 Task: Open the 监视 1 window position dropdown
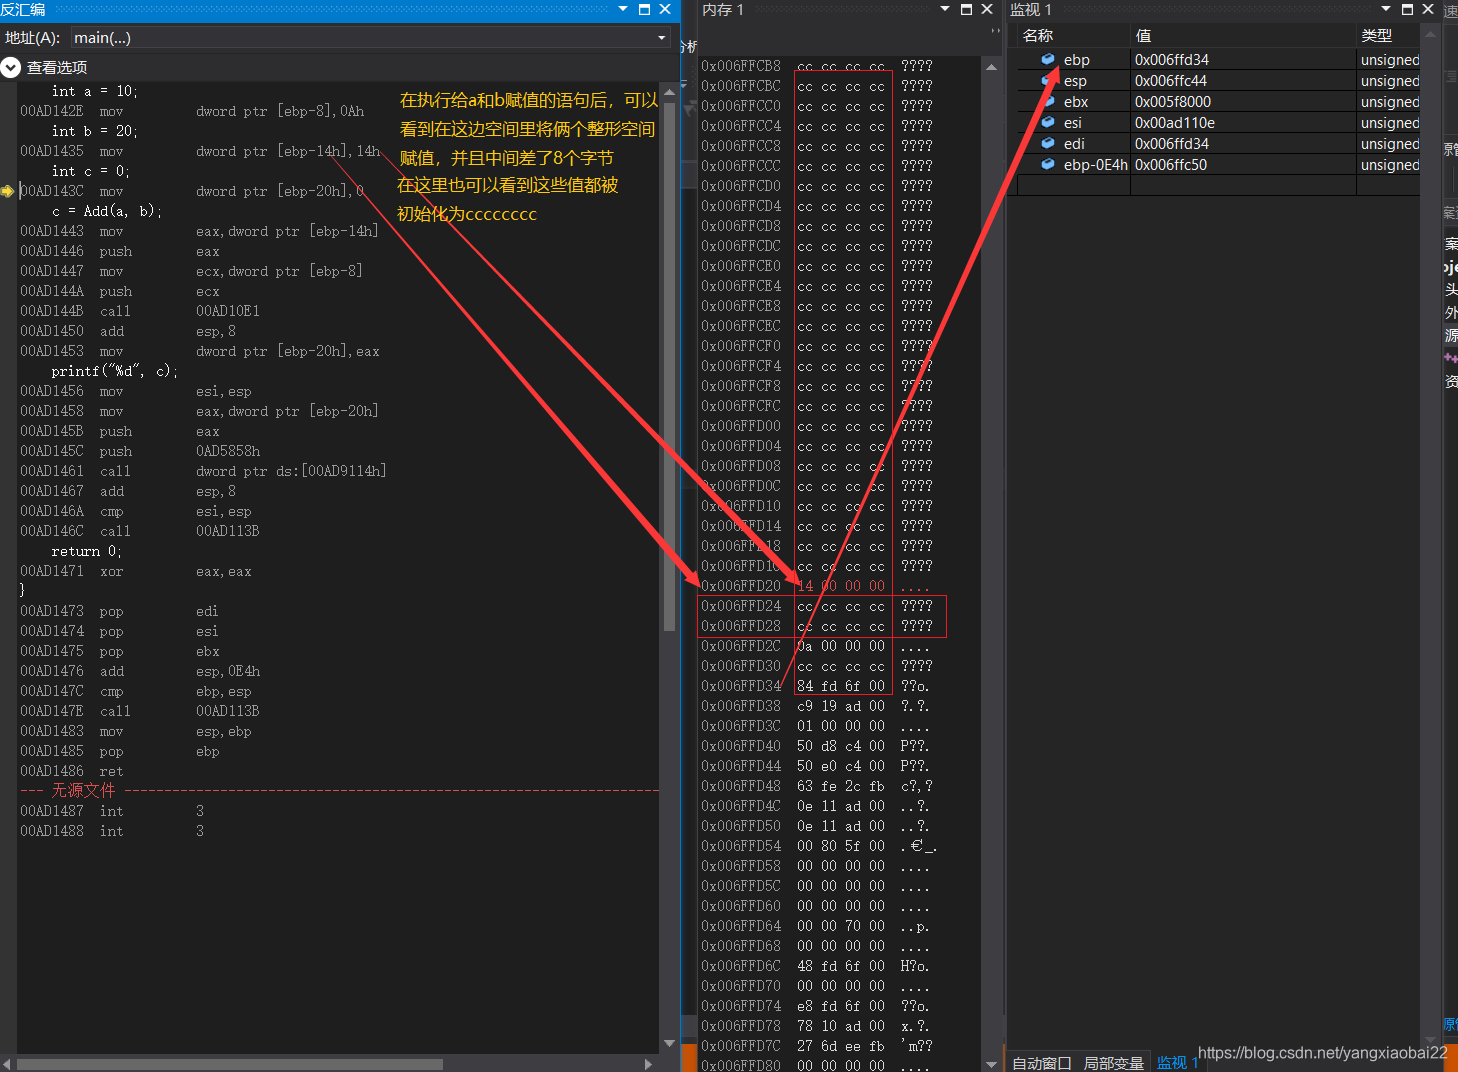(x=1386, y=9)
